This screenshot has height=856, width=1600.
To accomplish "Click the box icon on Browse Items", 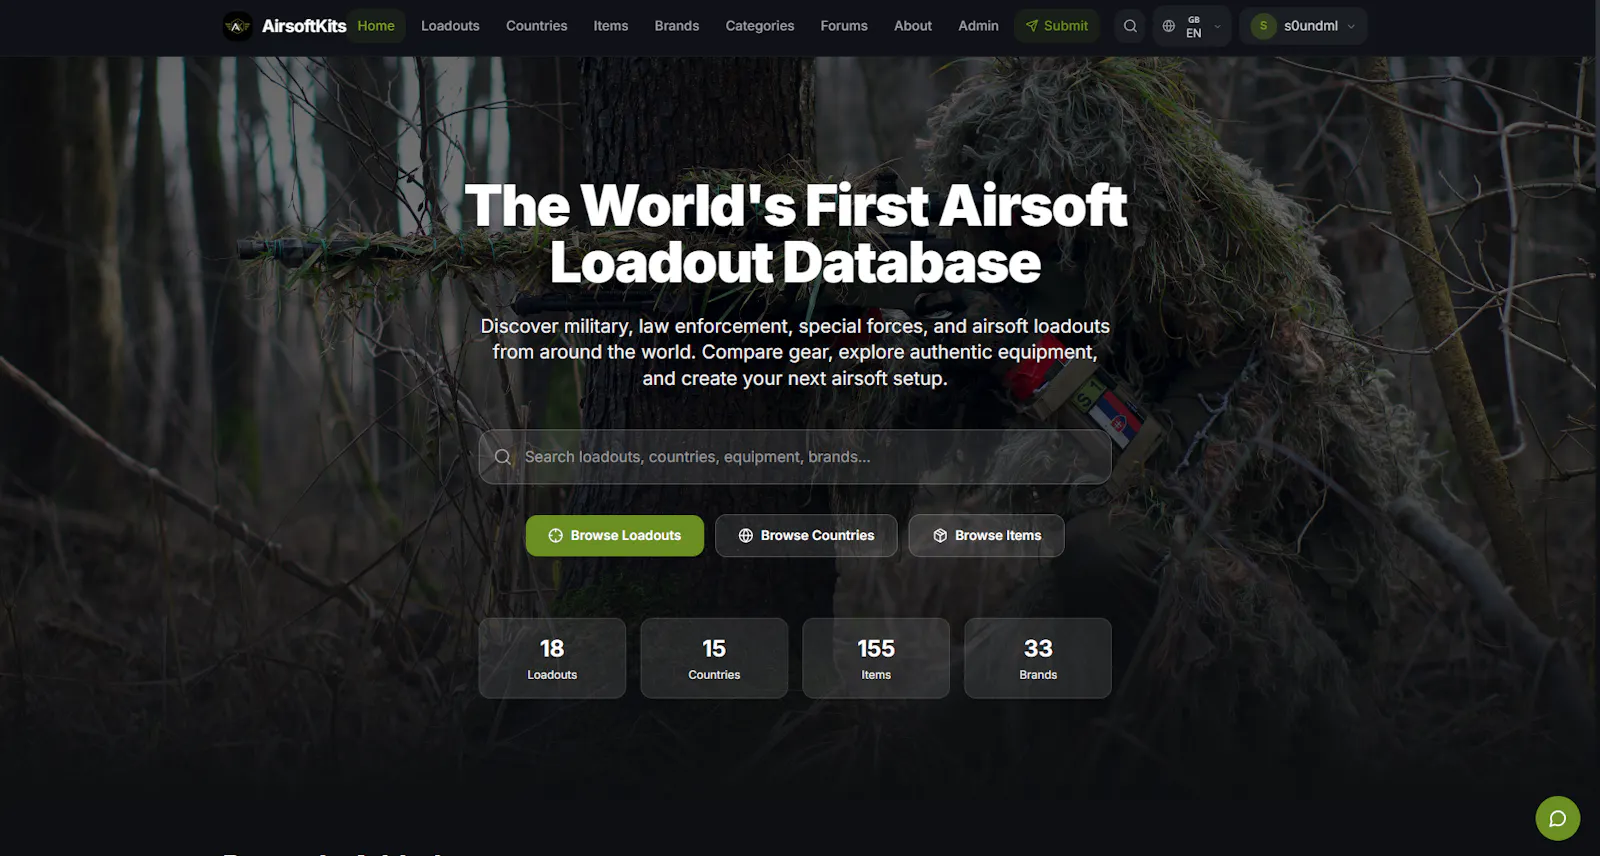I will [940, 536].
